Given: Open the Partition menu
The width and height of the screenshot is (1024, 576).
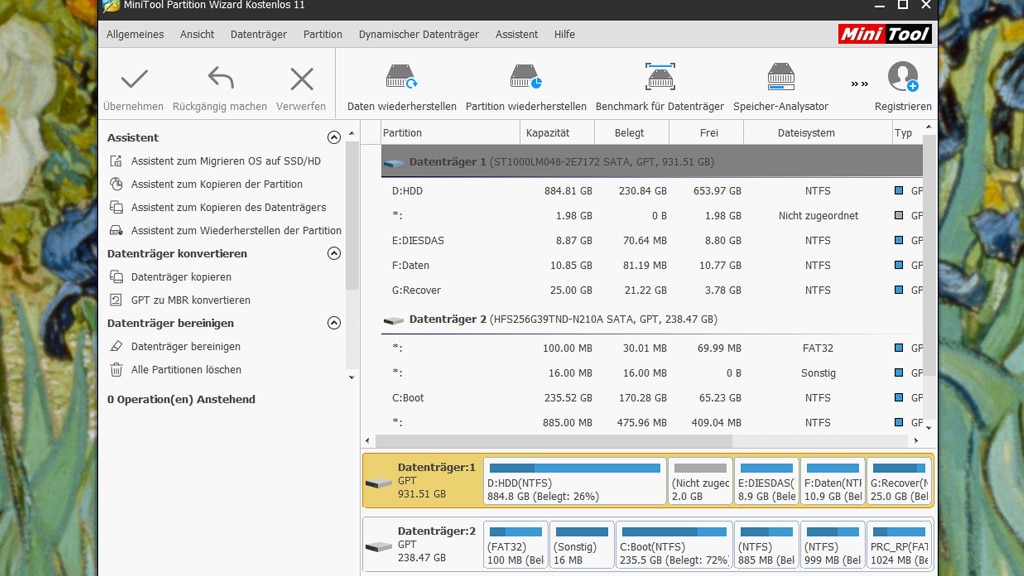Looking at the screenshot, I should tap(322, 34).
